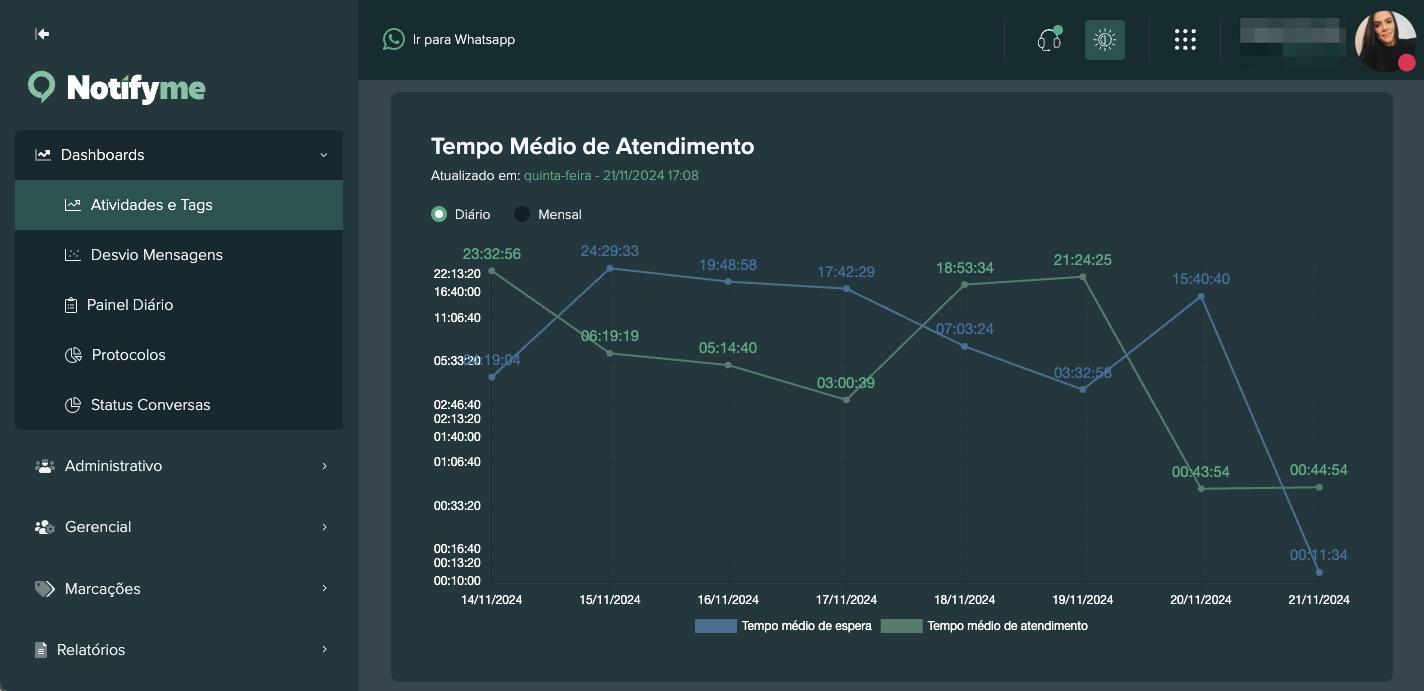The image size is (1424, 691).
Task: Open the headset support icon
Action: 1048,40
